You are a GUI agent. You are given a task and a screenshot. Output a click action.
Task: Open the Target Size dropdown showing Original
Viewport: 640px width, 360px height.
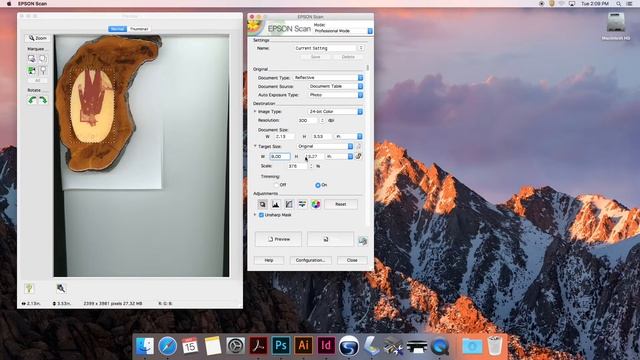tap(325, 146)
